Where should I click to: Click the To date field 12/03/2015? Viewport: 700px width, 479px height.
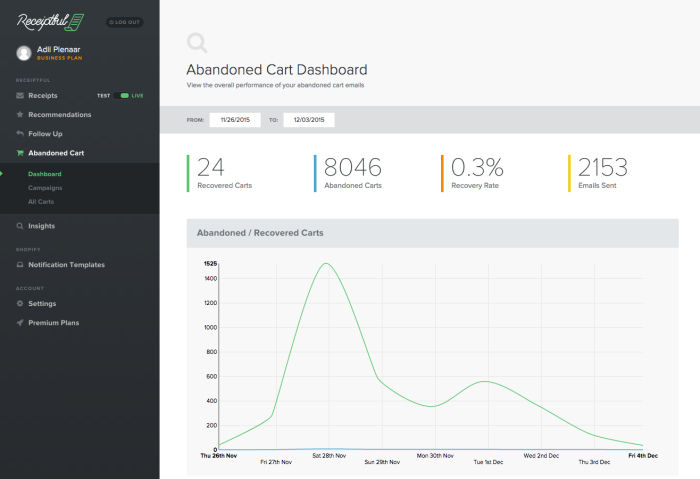pos(309,120)
